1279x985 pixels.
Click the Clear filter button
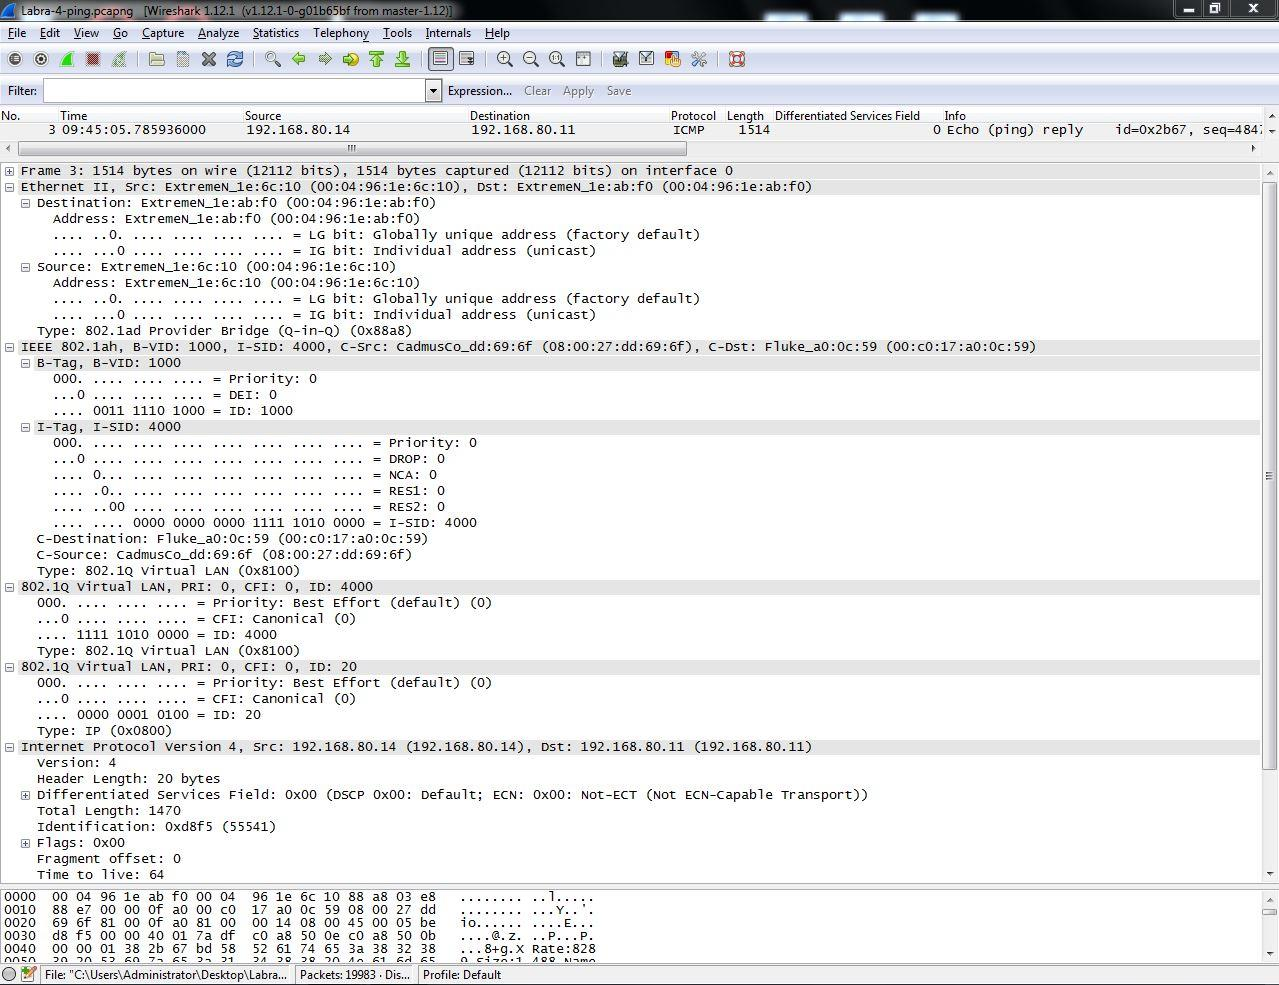point(537,91)
